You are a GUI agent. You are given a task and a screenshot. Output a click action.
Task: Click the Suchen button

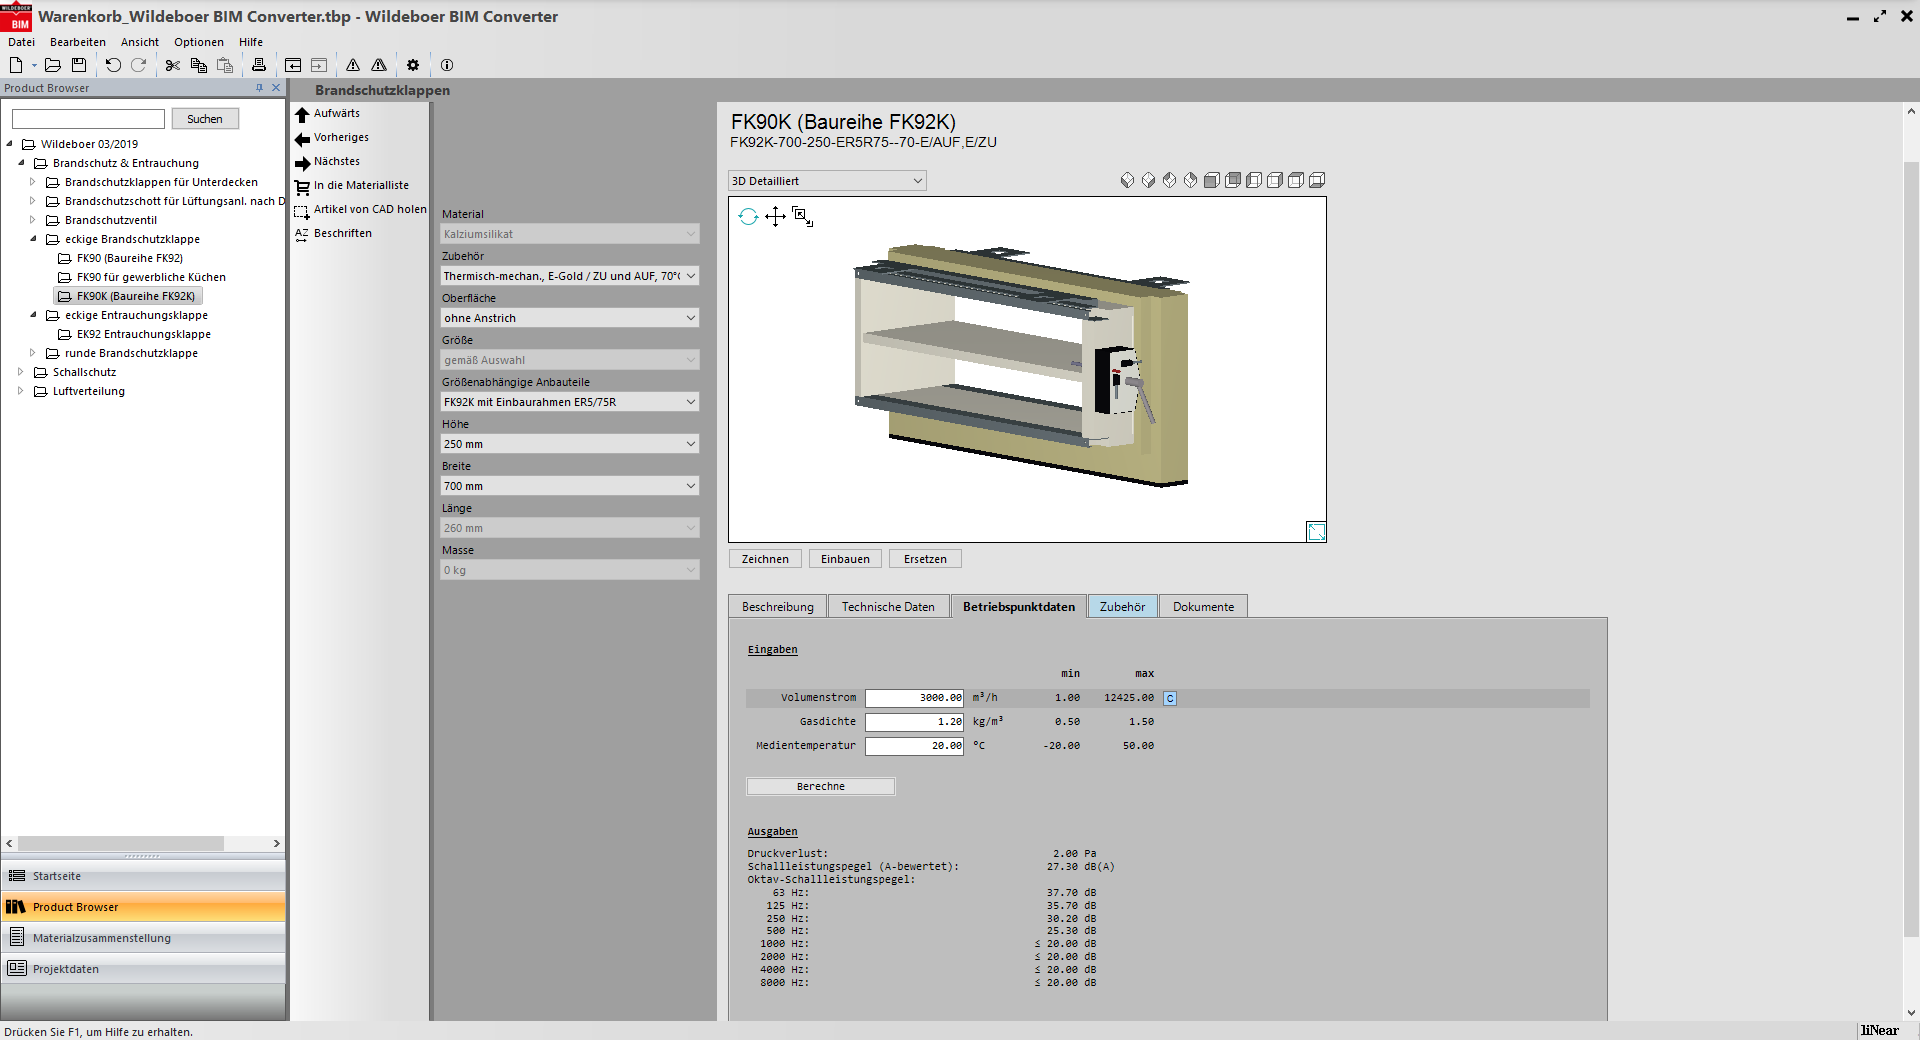point(205,119)
